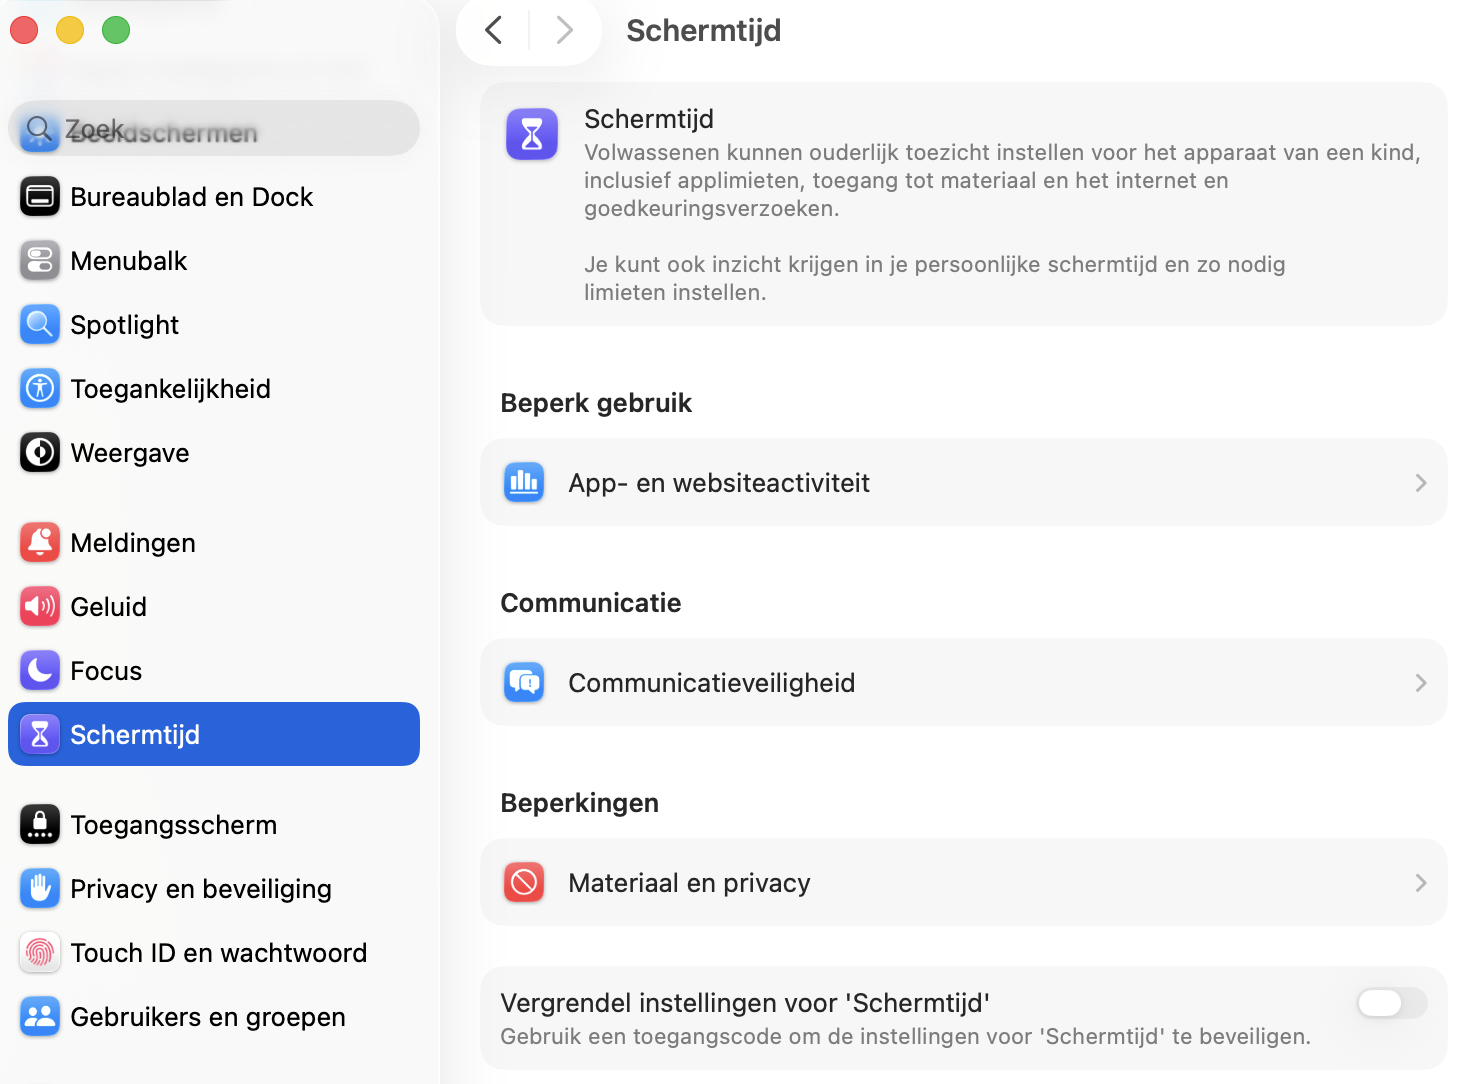This screenshot has height=1084, width=1470.
Task: Open Communicatieveiligheid via its chevron
Action: (1420, 682)
